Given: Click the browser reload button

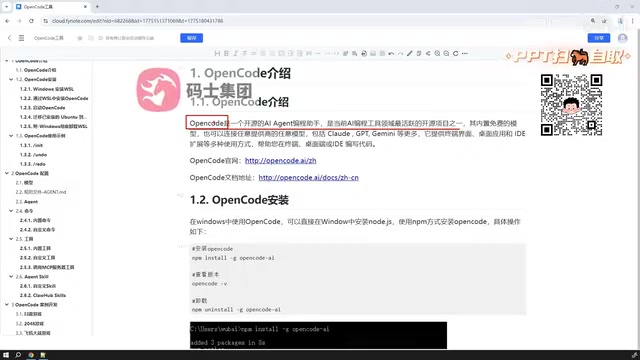Looking at the screenshot, I should tap(31, 21).
